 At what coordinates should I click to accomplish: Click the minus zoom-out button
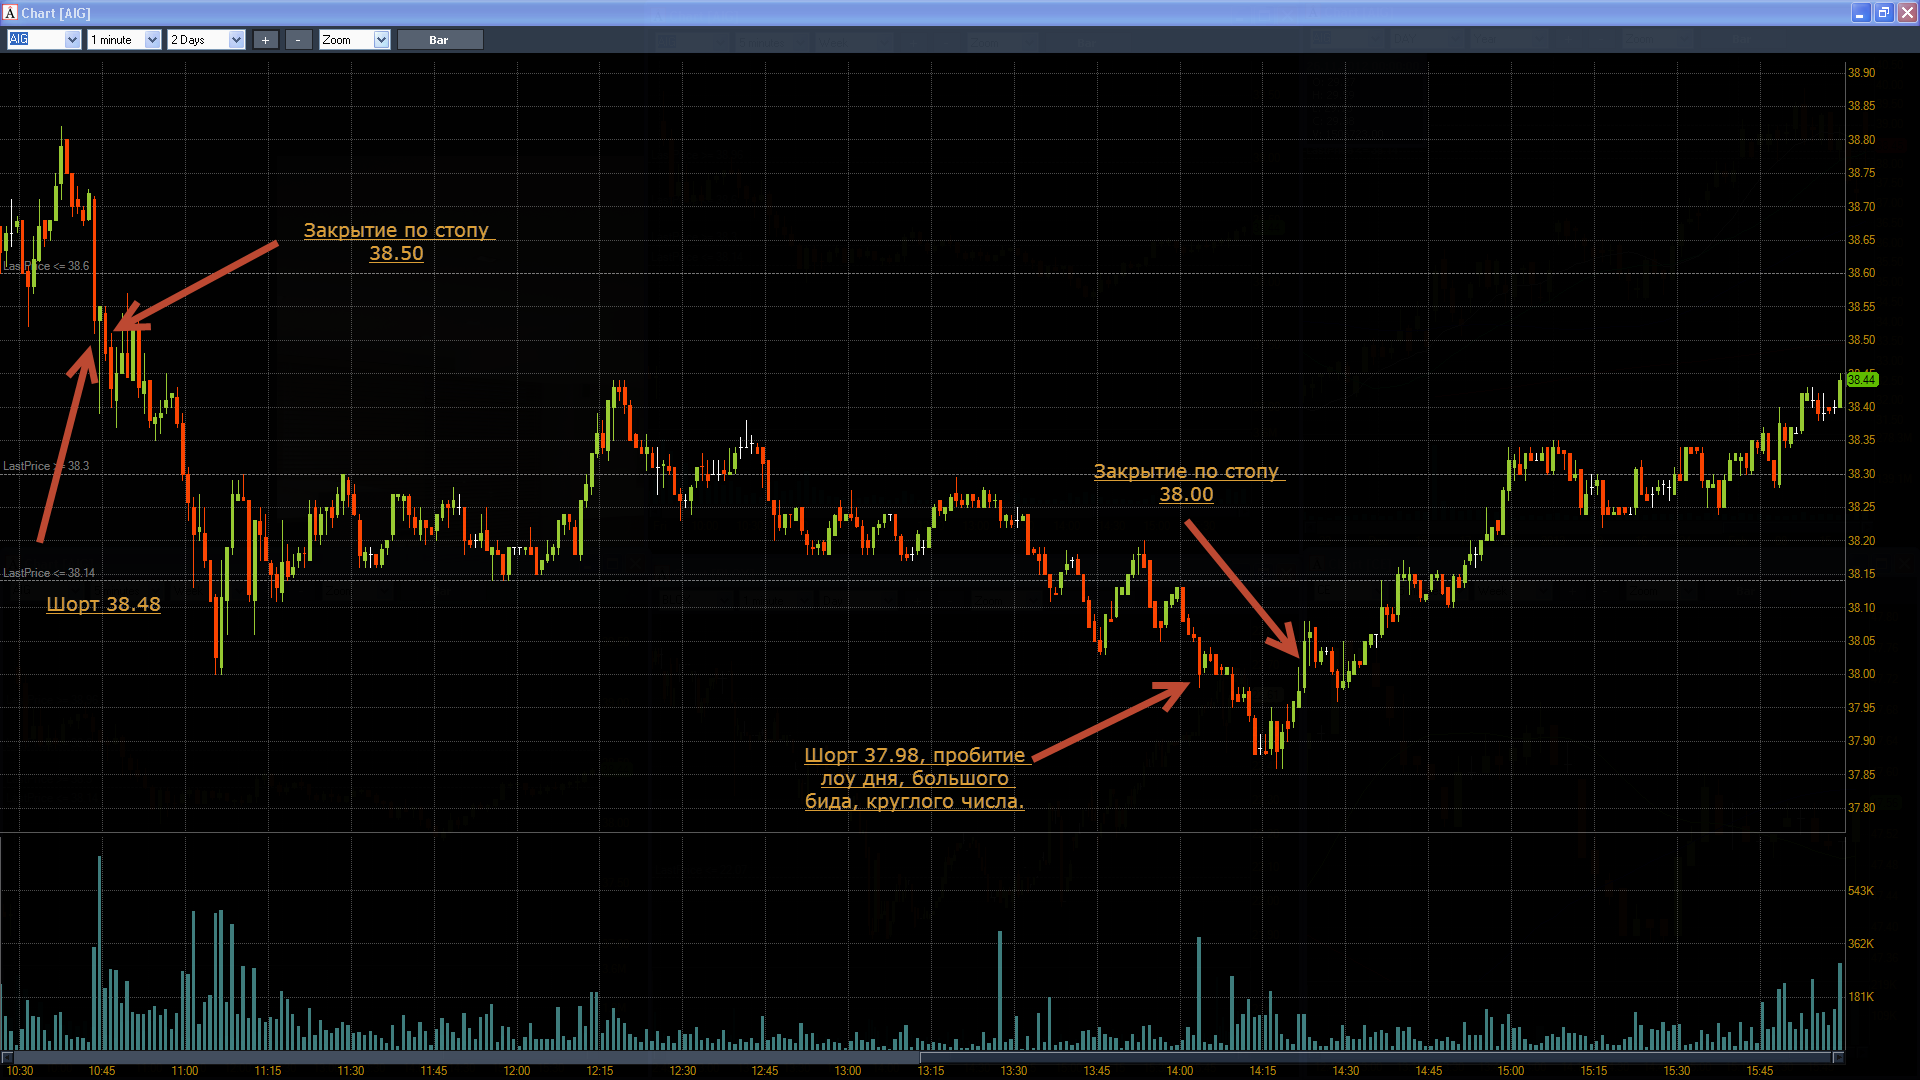(298, 40)
